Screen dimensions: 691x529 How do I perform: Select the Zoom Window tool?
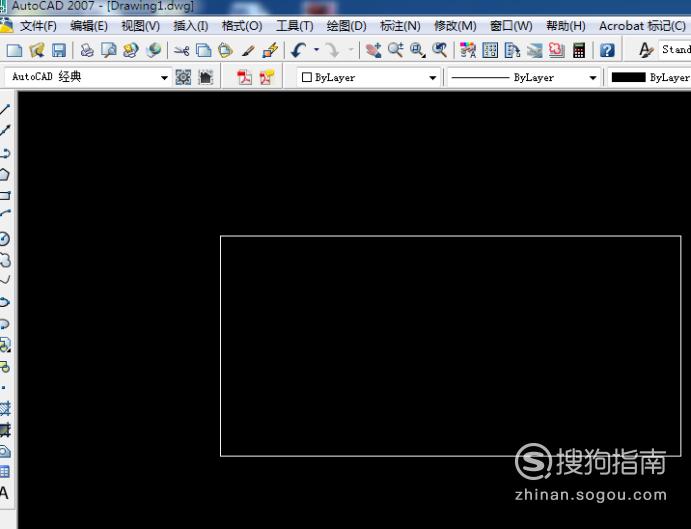(417, 50)
